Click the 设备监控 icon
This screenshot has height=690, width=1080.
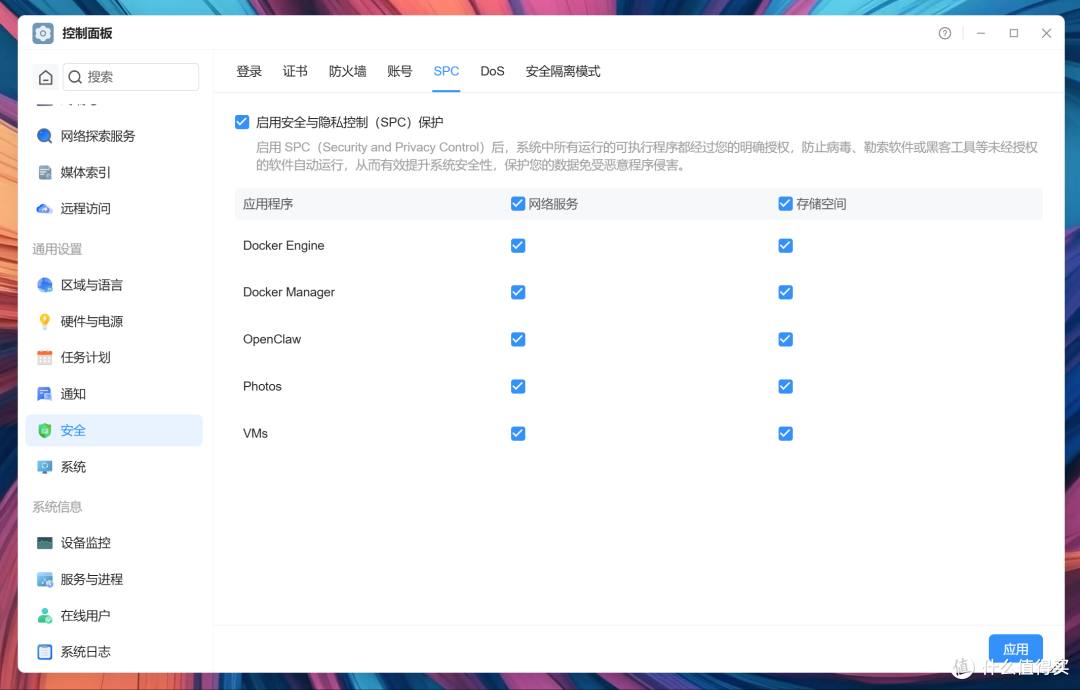click(45, 543)
